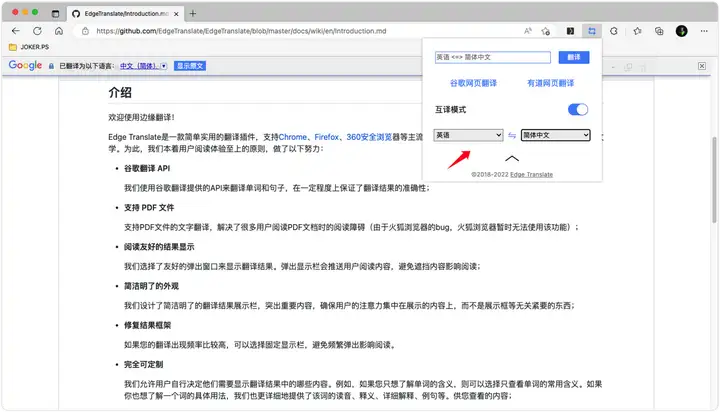Click the 谷歌网页翻译 link
This screenshot has height=412, width=720.
[473, 83]
